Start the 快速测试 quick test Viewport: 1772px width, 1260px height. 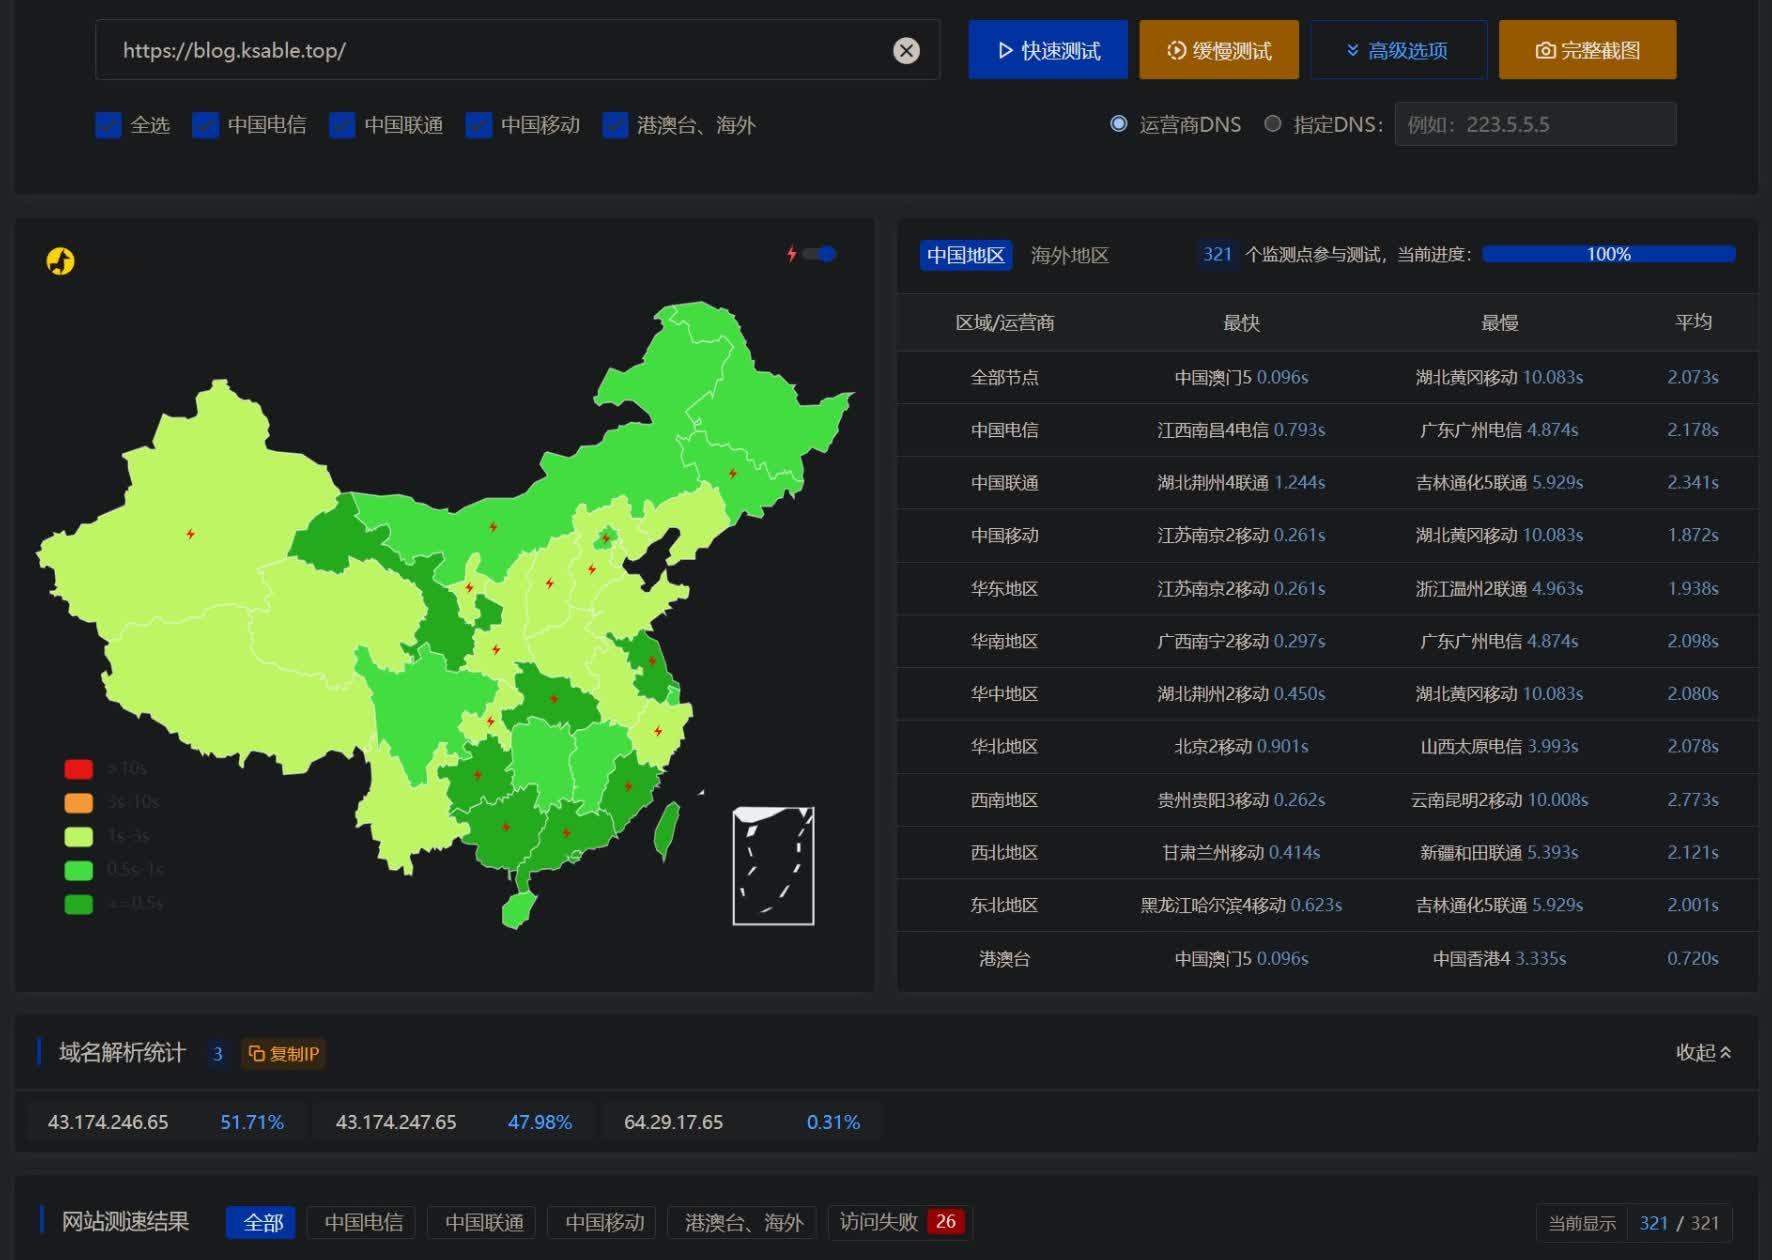coord(1048,50)
